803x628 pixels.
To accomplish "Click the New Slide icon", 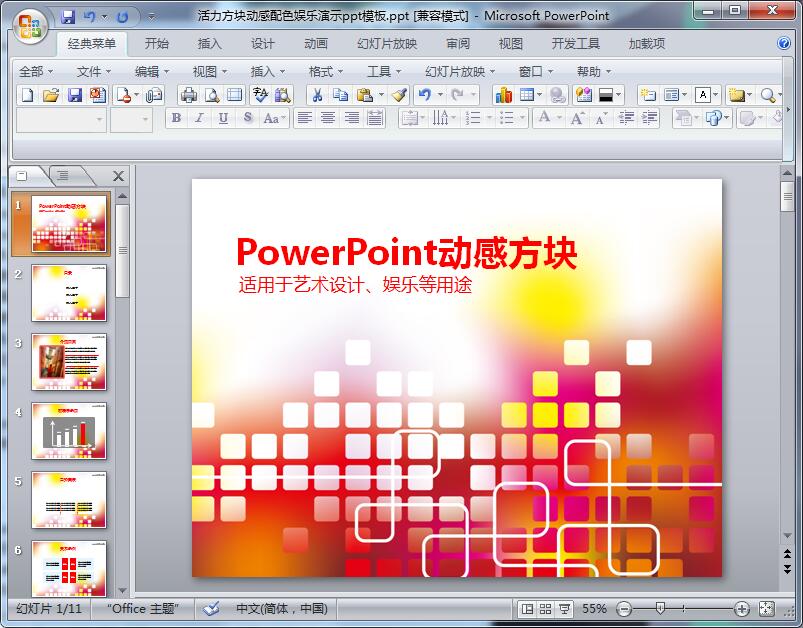I will pyautogui.click(x=648, y=95).
